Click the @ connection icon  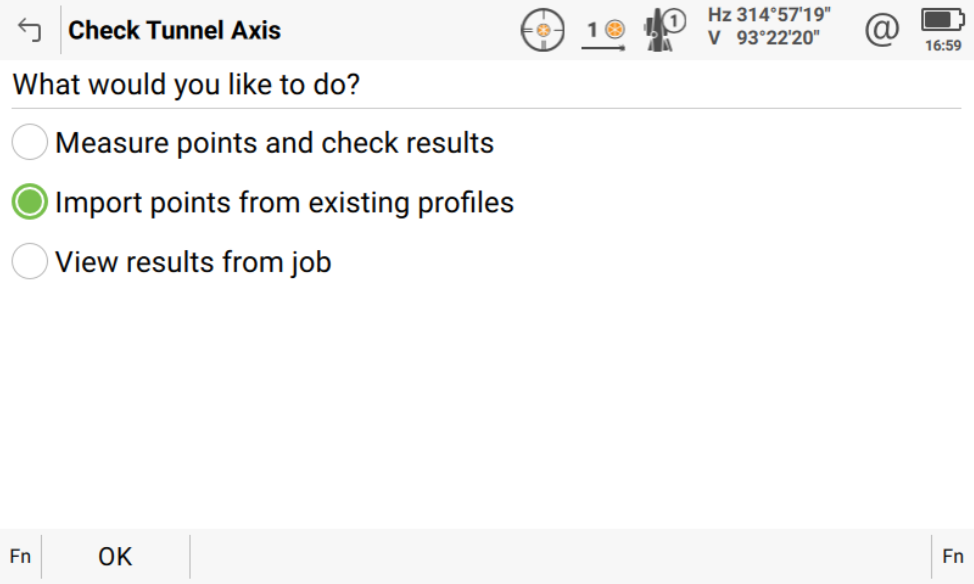881,30
